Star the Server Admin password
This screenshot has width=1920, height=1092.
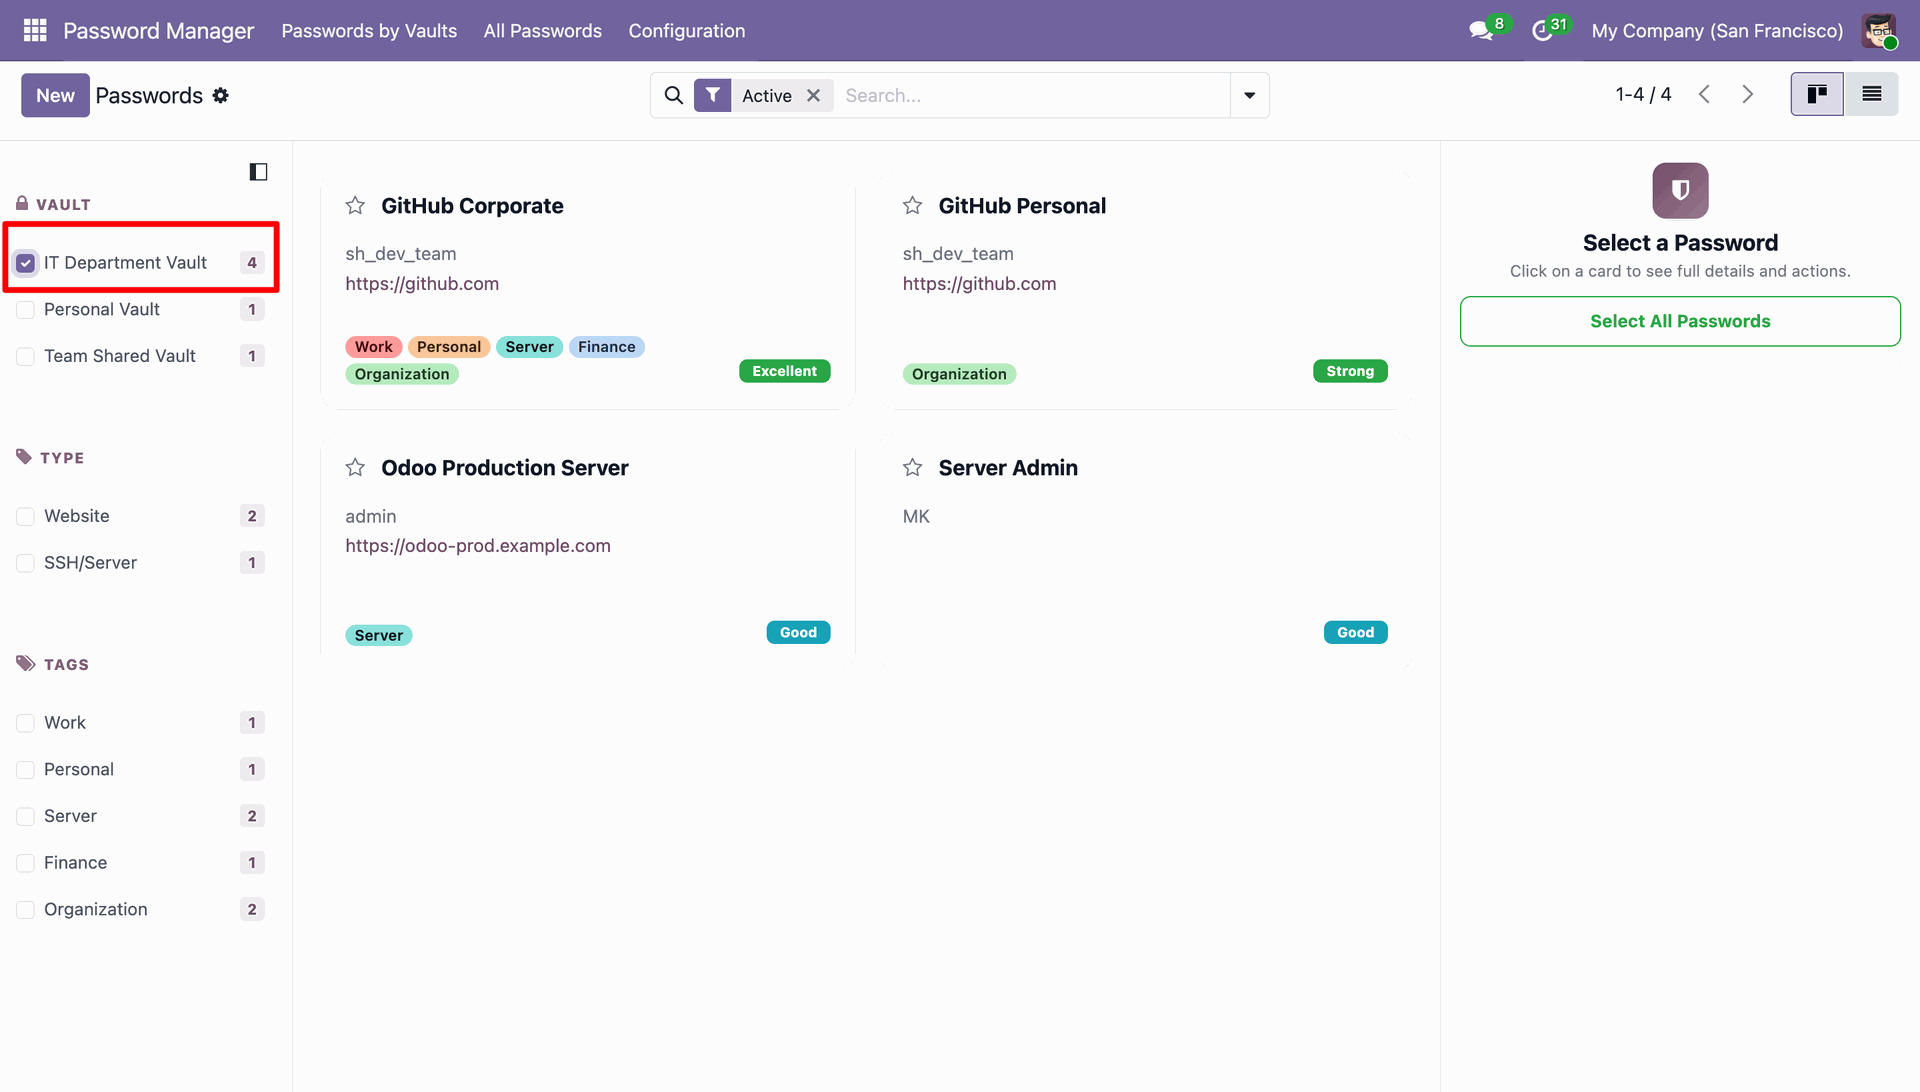[x=912, y=468]
